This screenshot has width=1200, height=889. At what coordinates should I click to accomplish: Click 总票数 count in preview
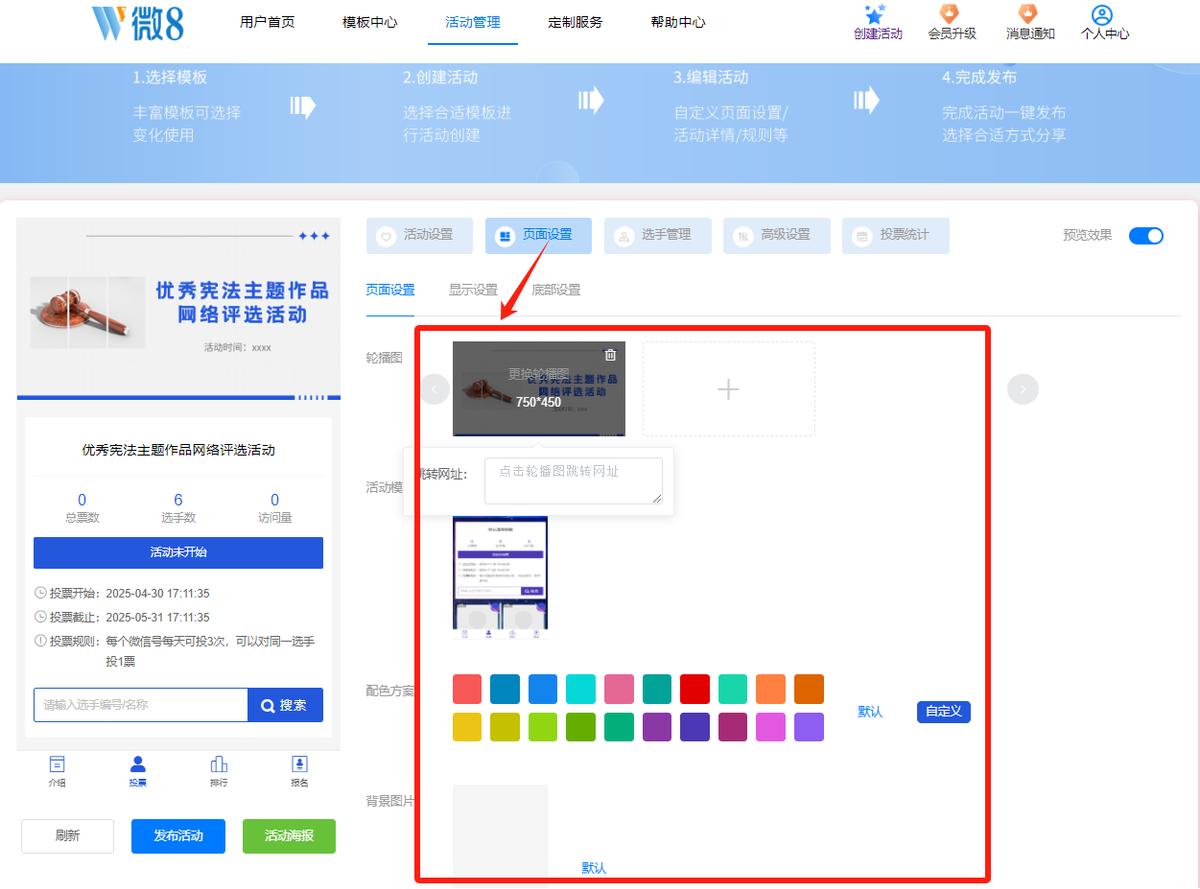82,508
